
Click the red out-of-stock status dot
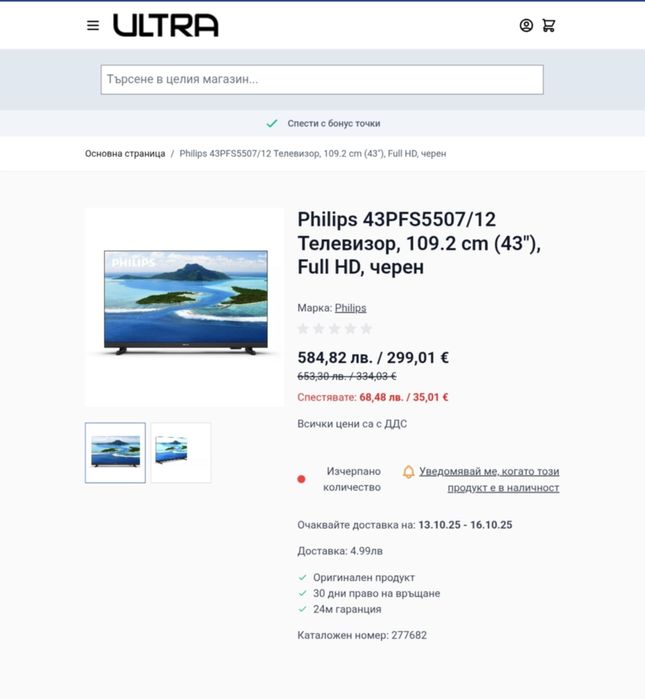pyautogui.click(x=301, y=479)
